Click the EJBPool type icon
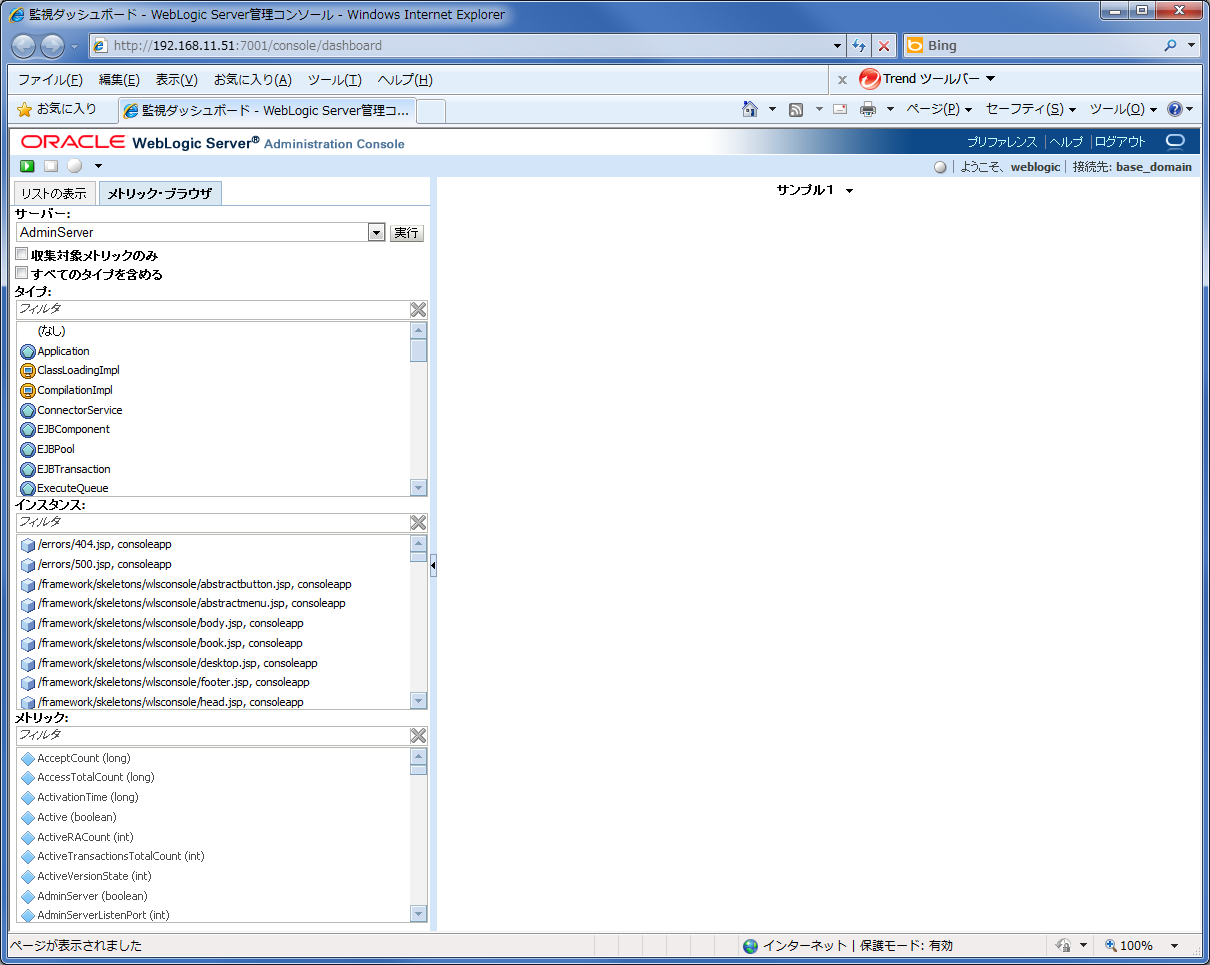The height and width of the screenshot is (965, 1210). [x=28, y=450]
